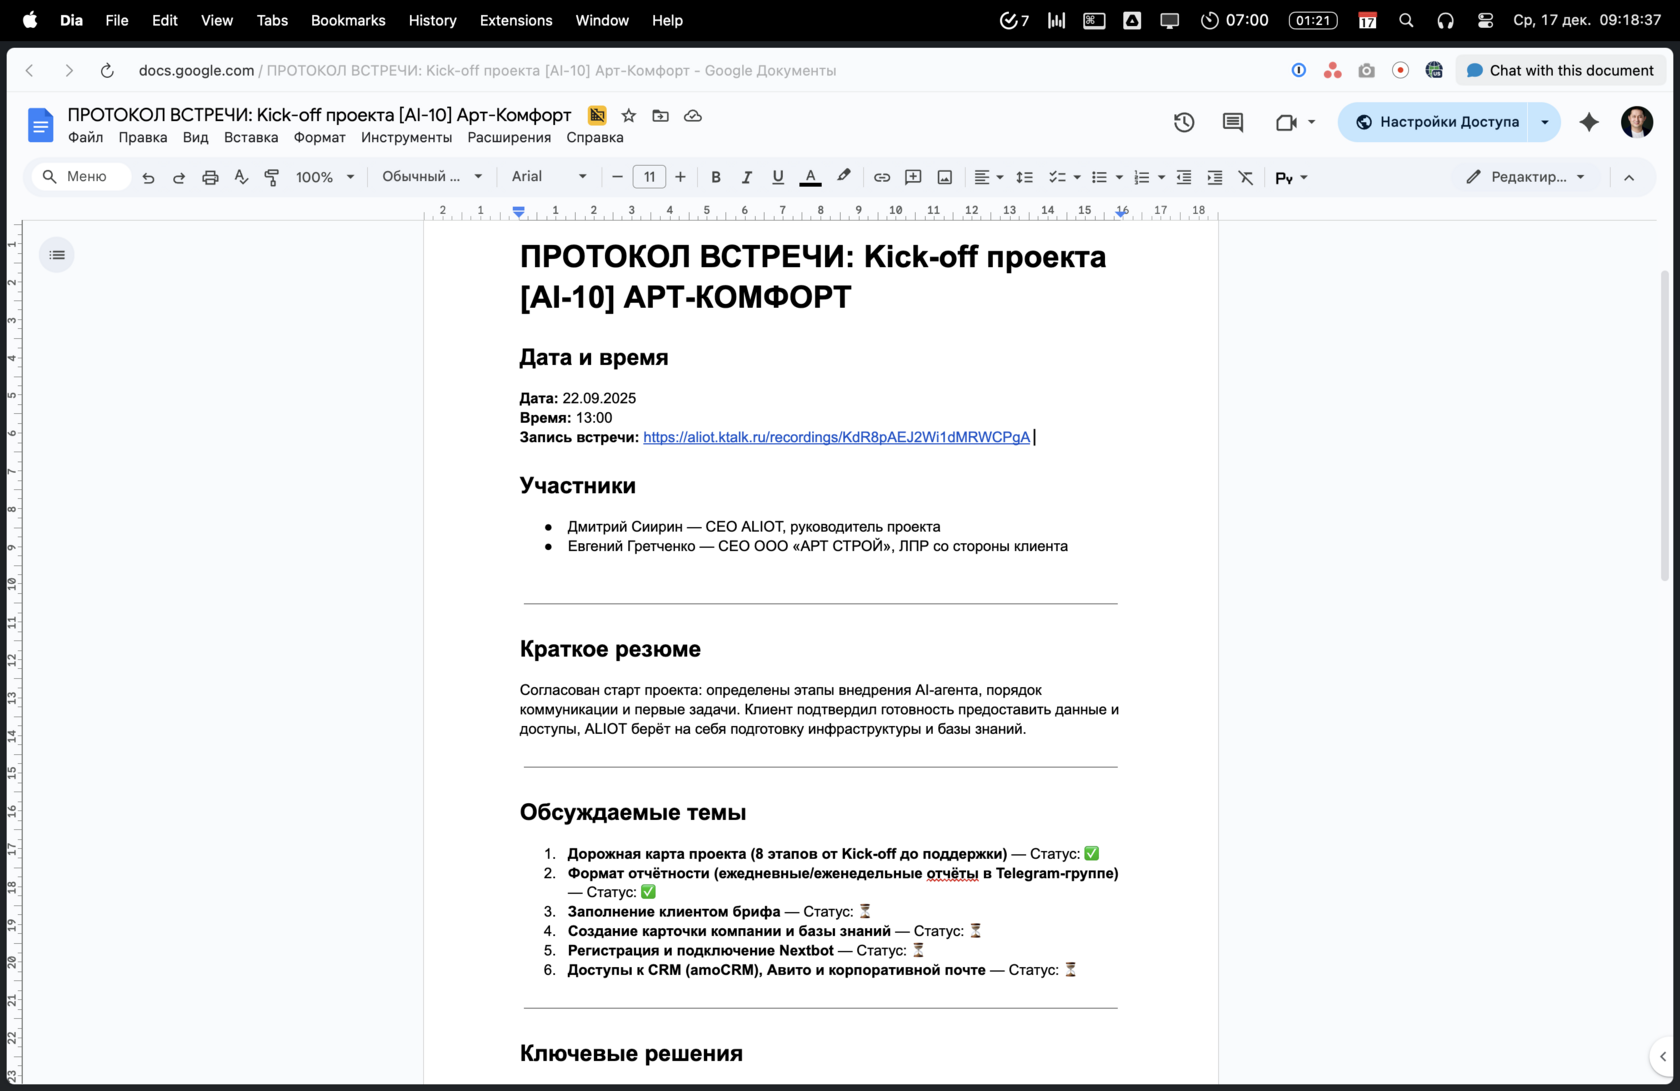Collapse the toolbar header with chevron

[1629, 177]
